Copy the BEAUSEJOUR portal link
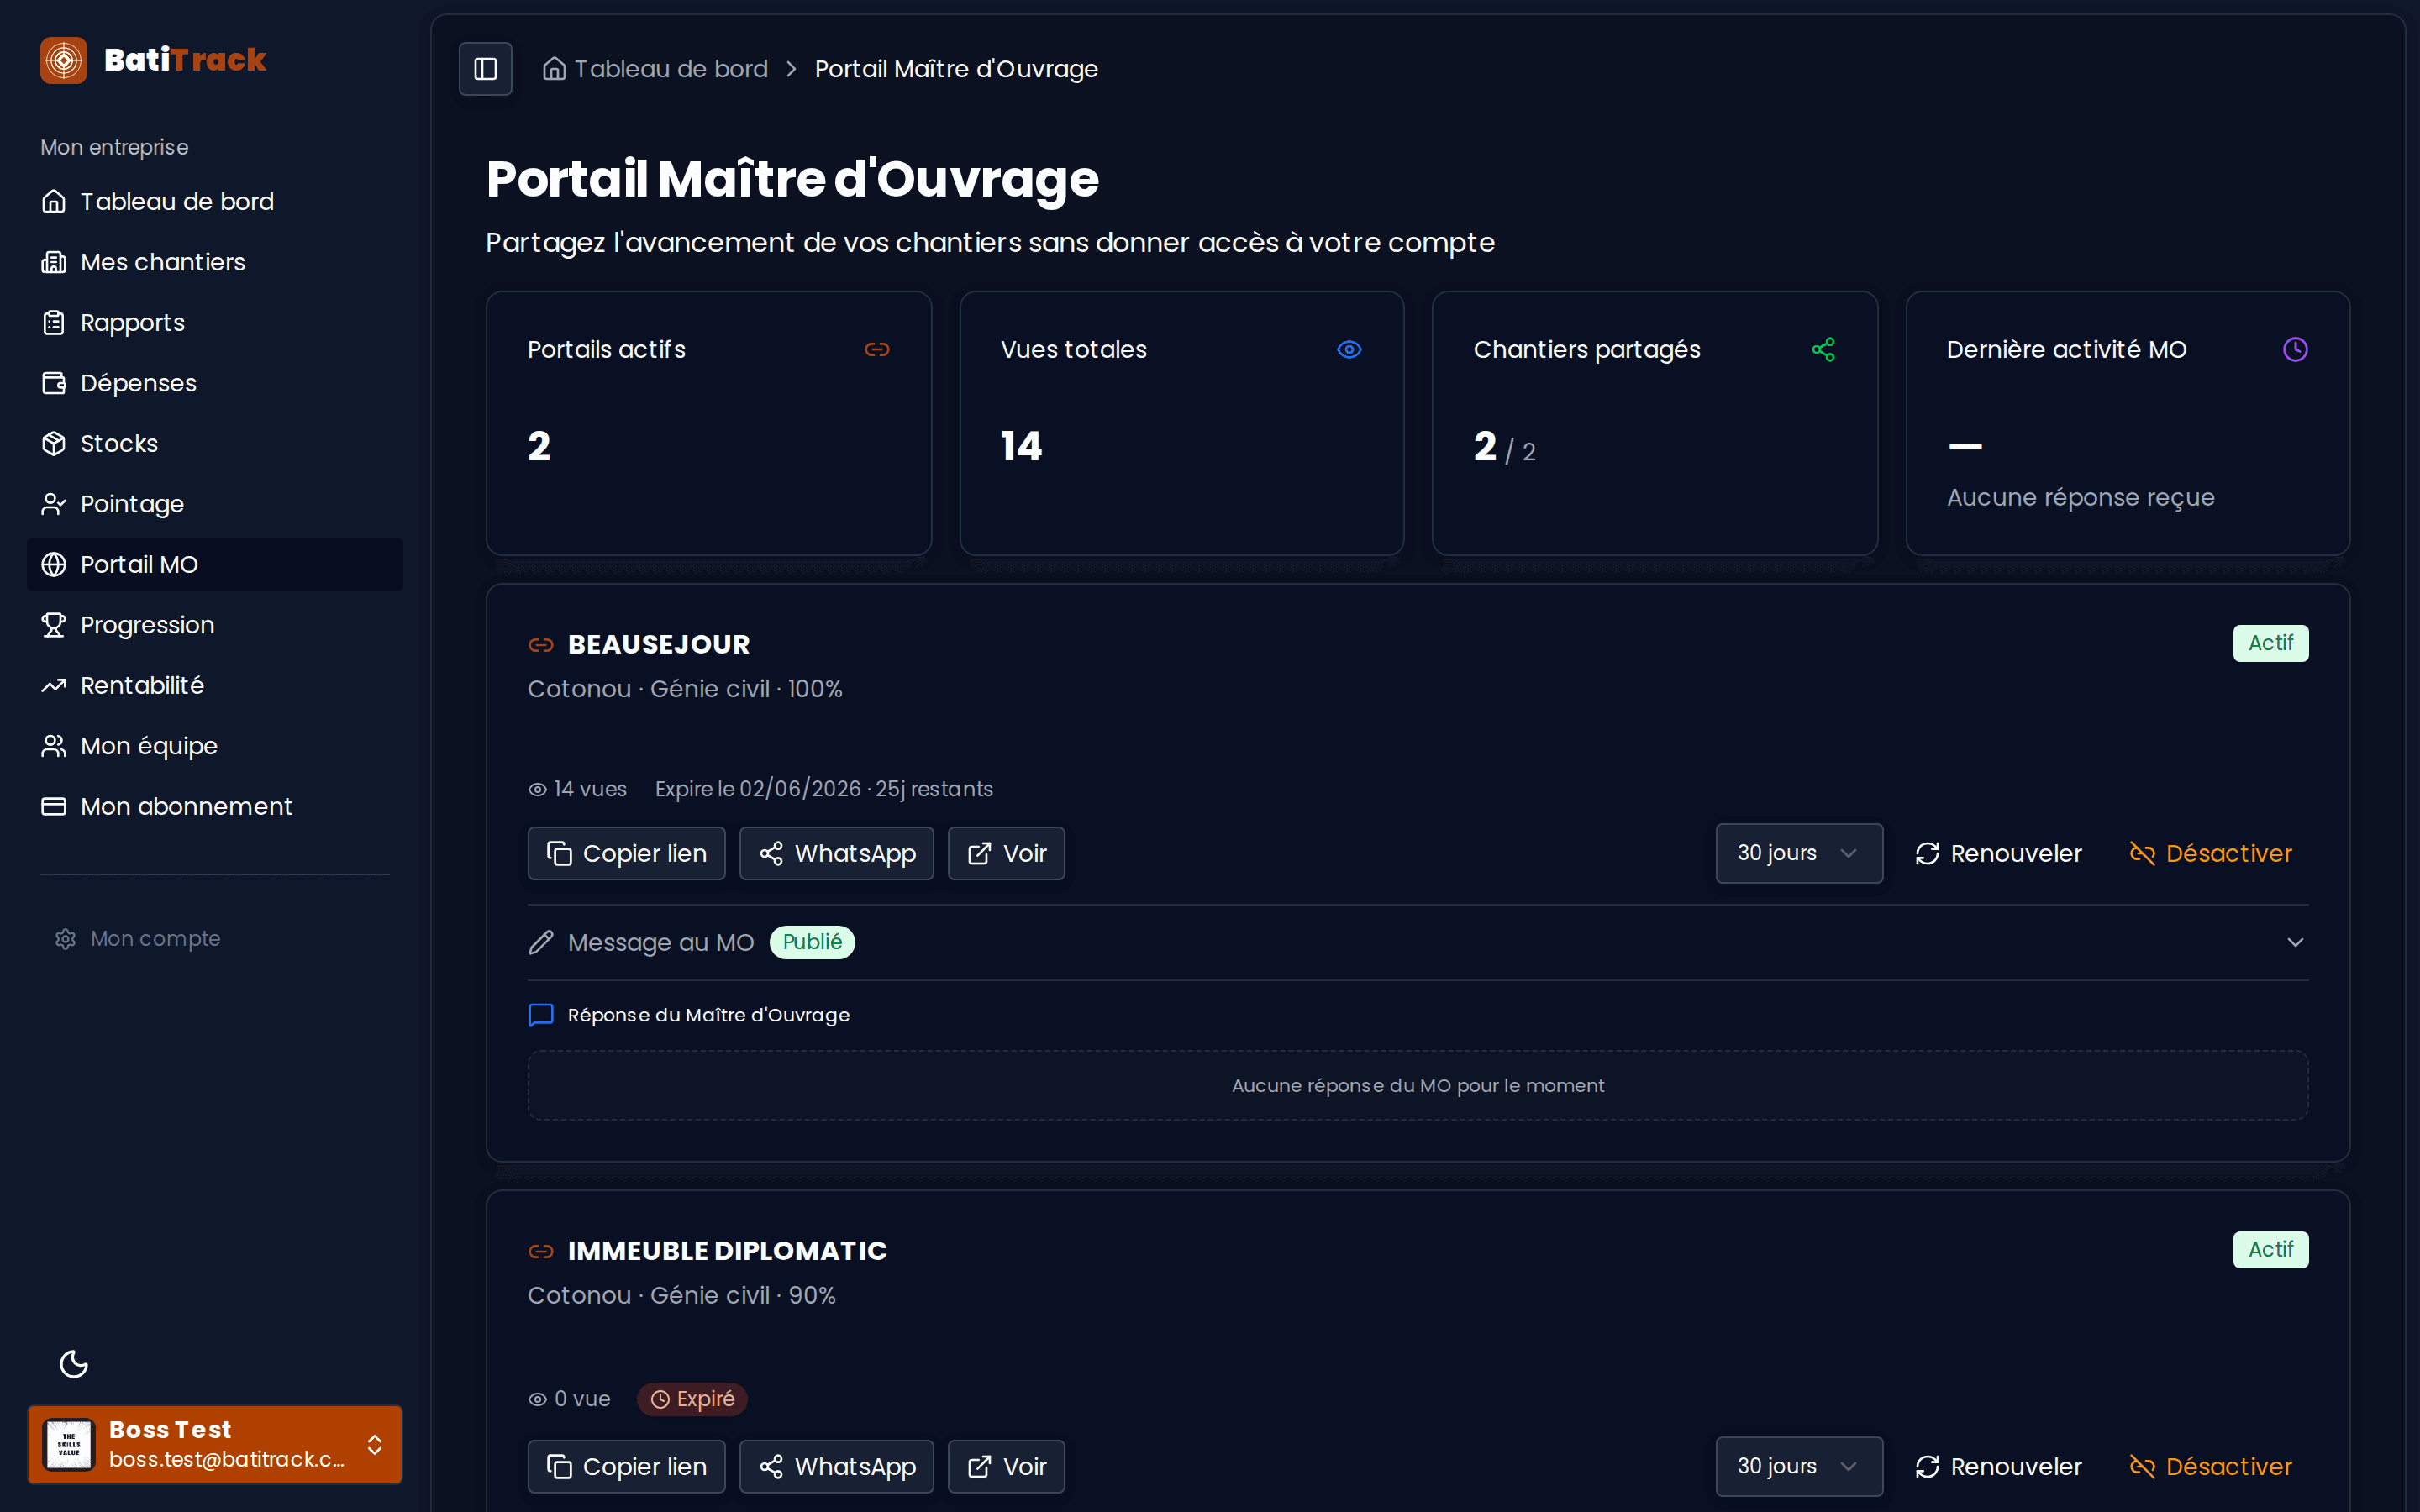Screen dimensions: 2420x1512 click(626, 853)
